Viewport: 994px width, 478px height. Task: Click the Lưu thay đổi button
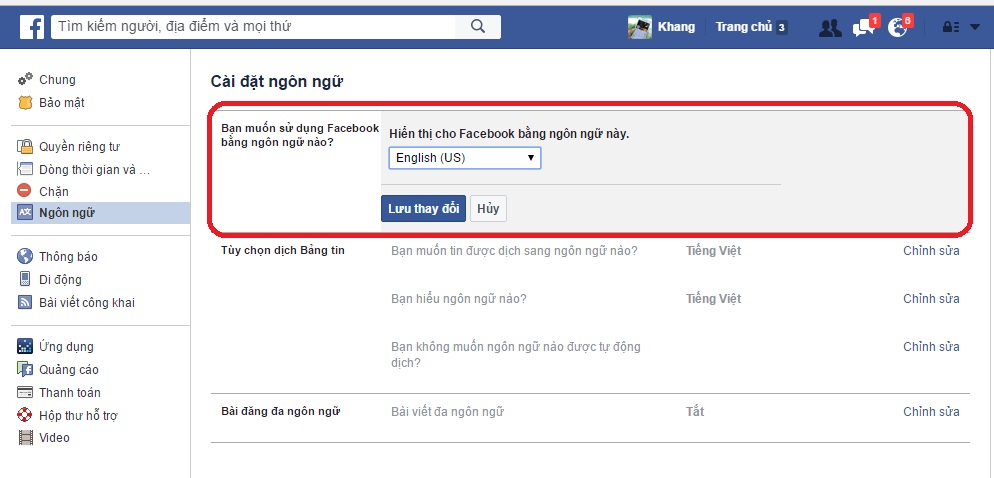[x=423, y=209]
